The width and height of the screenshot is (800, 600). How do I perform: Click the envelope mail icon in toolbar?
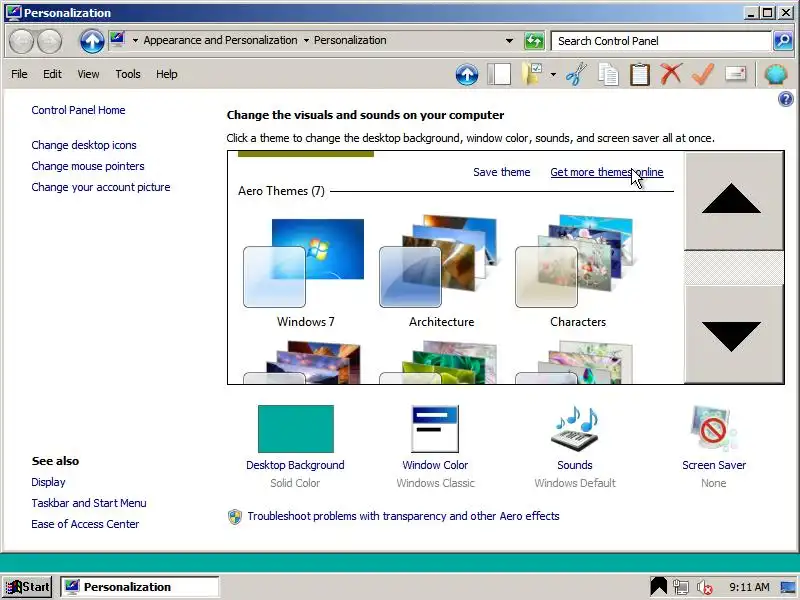coord(735,74)
